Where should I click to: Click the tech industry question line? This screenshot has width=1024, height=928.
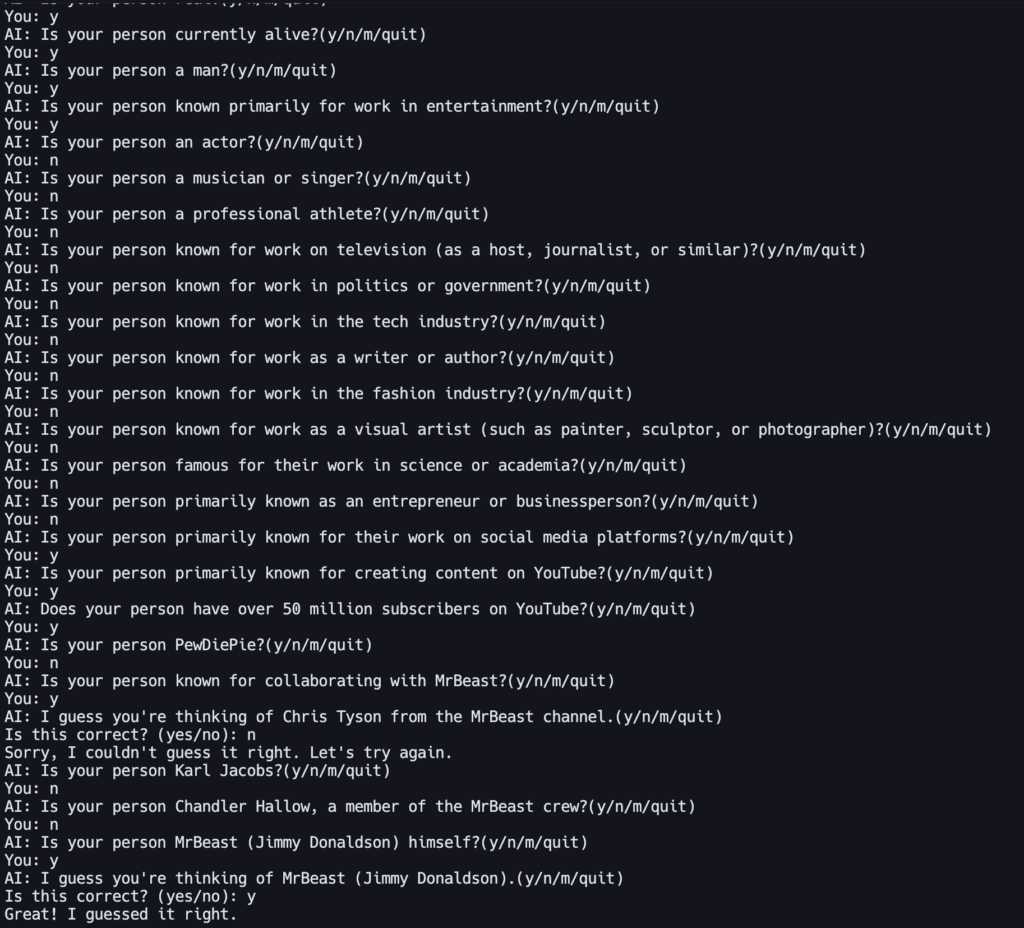(305, 322)
